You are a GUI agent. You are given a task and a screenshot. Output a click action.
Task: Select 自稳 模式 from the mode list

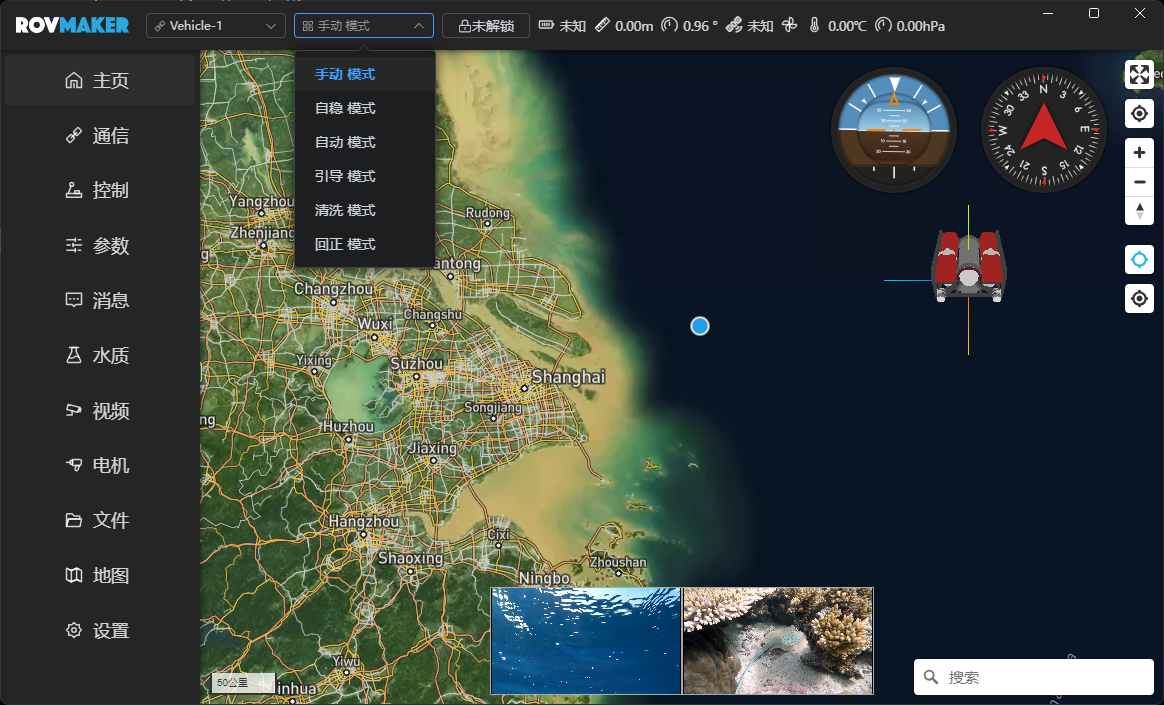tap(345, 108)
